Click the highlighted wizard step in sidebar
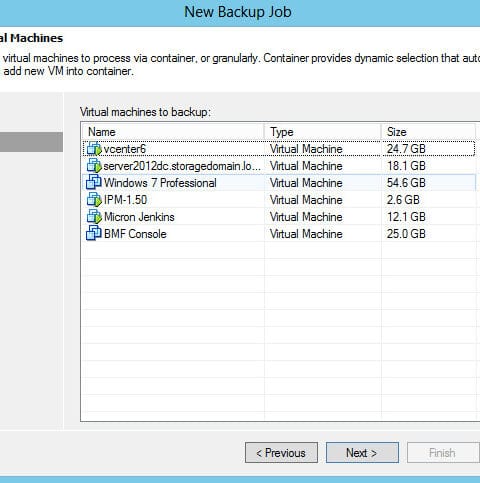Viewport: 480px width, 483px height. click(x=31, y=142)
